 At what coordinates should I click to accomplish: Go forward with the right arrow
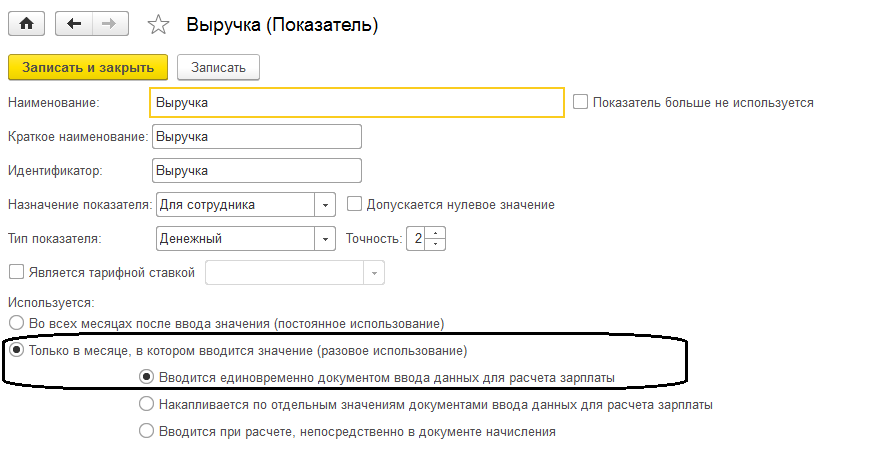(111, 24)
